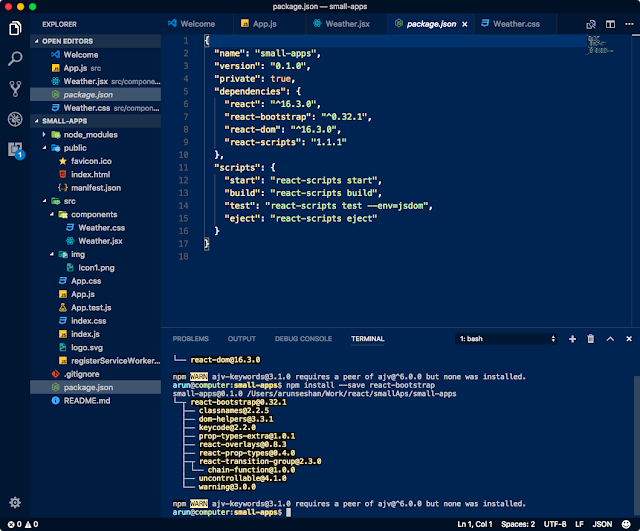
Task: Kill terminal using the trash icon
Action: (x=591, y=339)
